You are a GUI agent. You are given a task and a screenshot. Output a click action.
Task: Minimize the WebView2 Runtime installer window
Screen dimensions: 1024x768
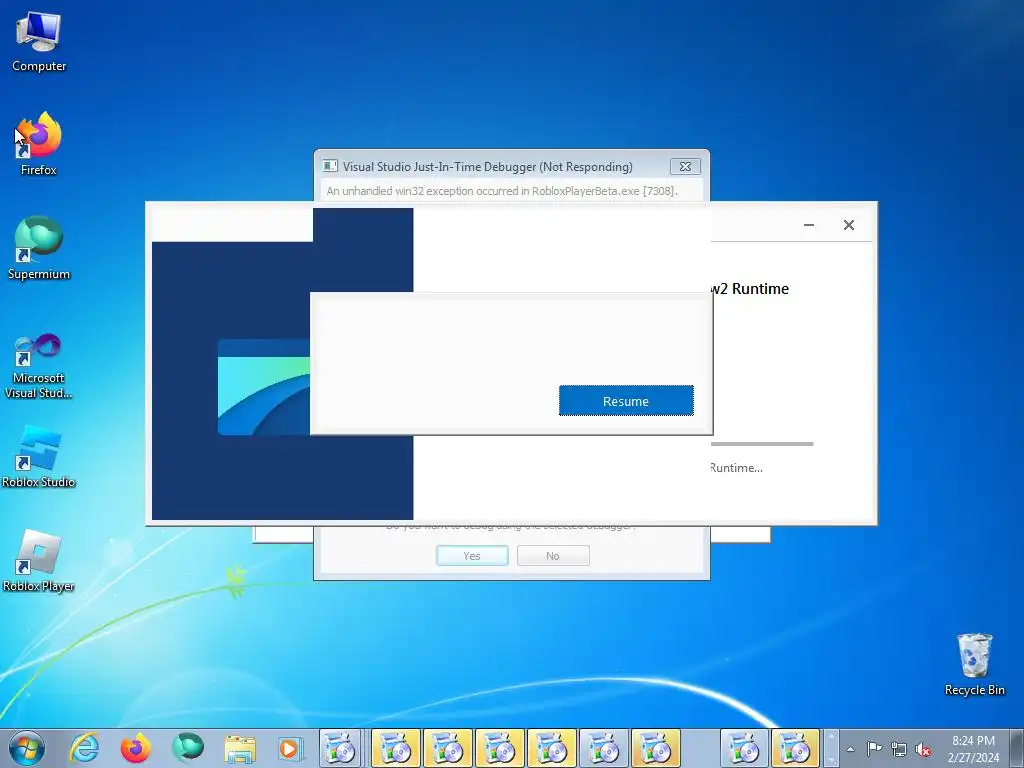pos(808,225)
